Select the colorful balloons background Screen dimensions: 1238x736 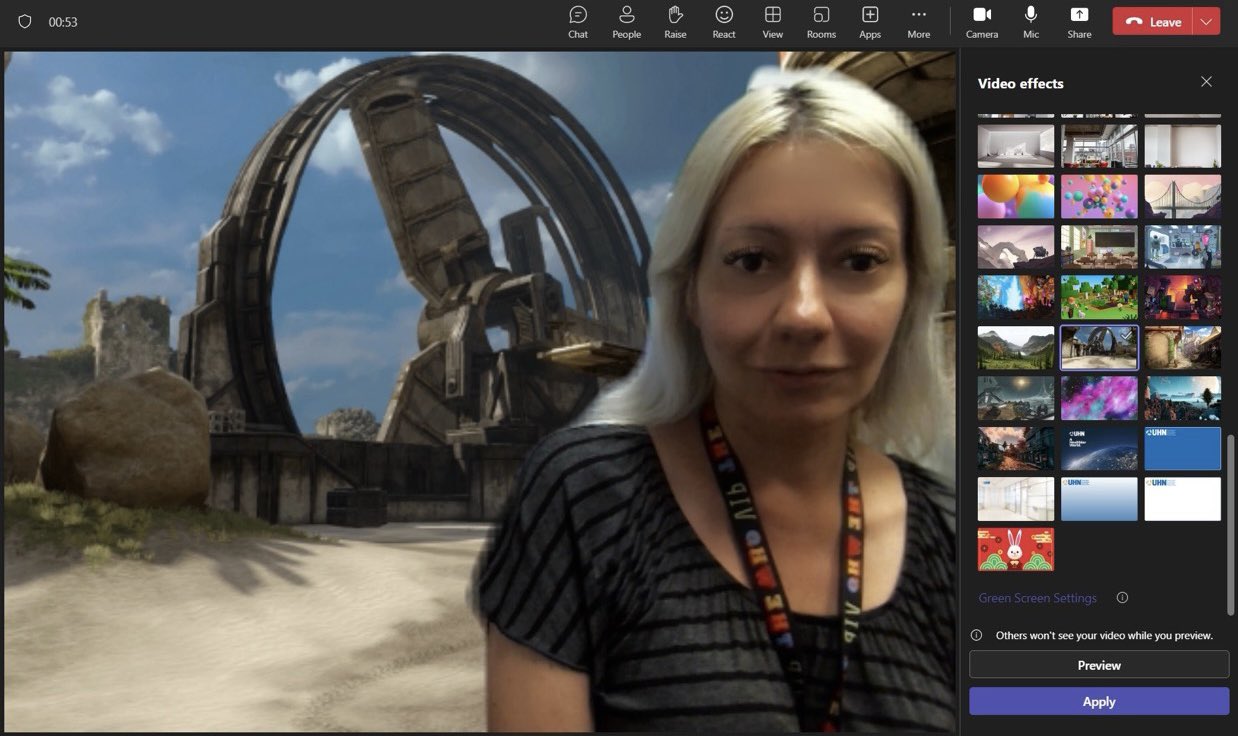[x=1016, y=196]
